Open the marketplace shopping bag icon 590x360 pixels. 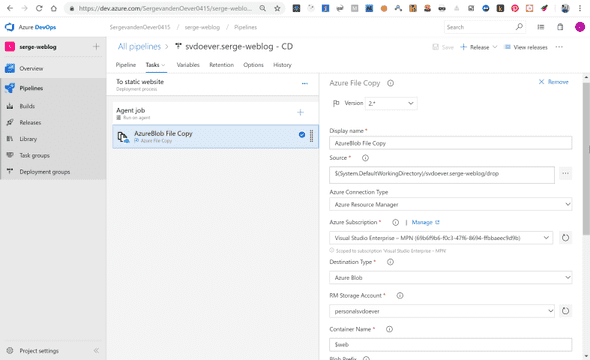[x=560, y=27]
